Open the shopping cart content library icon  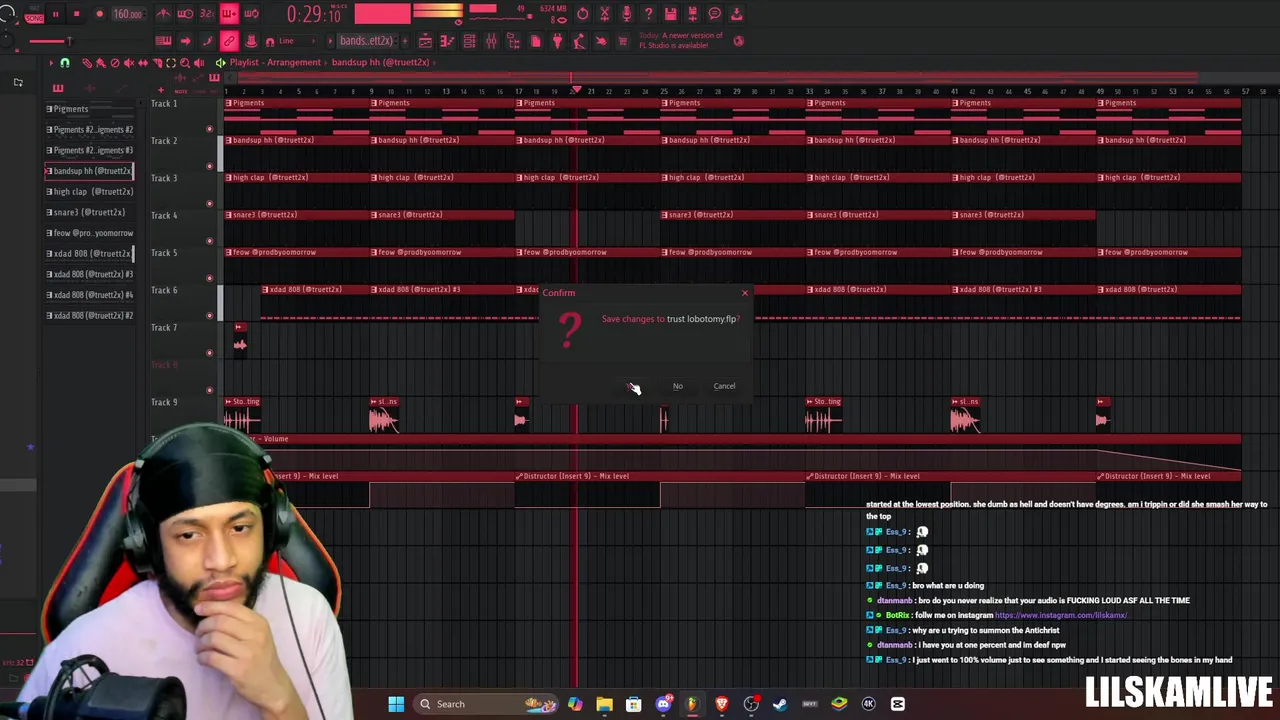[x=623, y=41]
